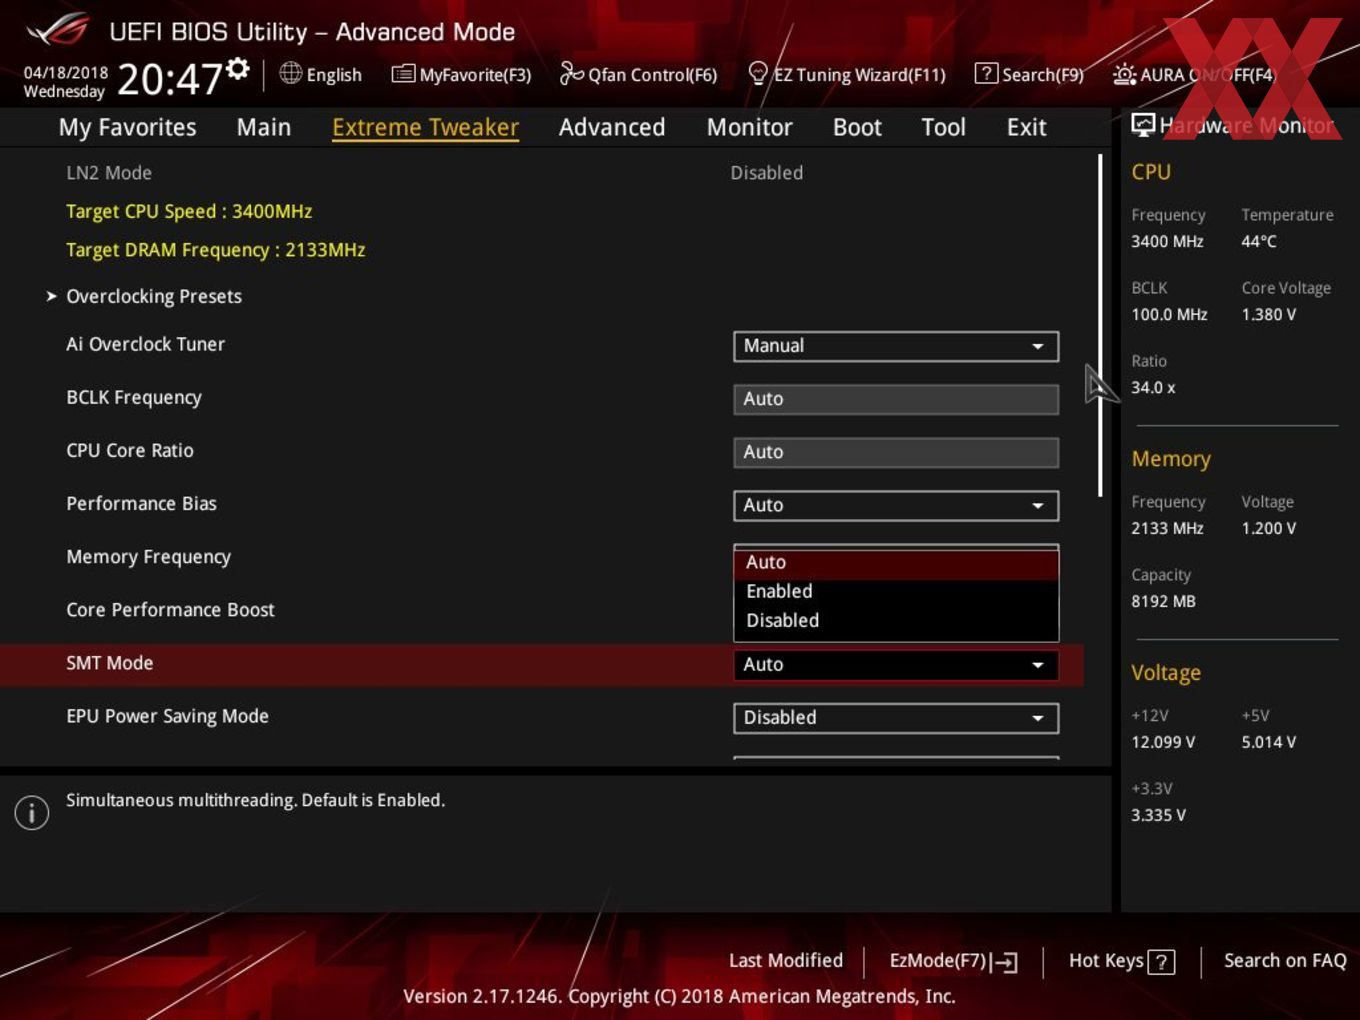Click the CPU temperature value 44°C
This screenshot has width=1360, height=1020.
pyautogui.click(x=1259, y=241)
